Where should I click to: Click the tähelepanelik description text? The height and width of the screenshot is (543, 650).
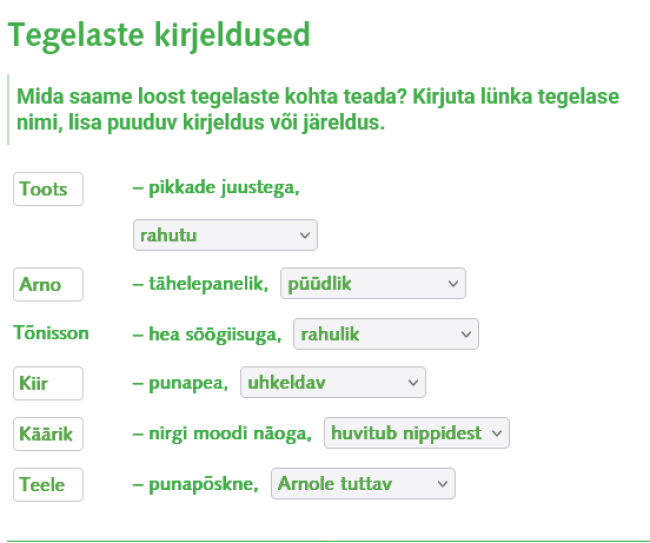pos(201,284)
